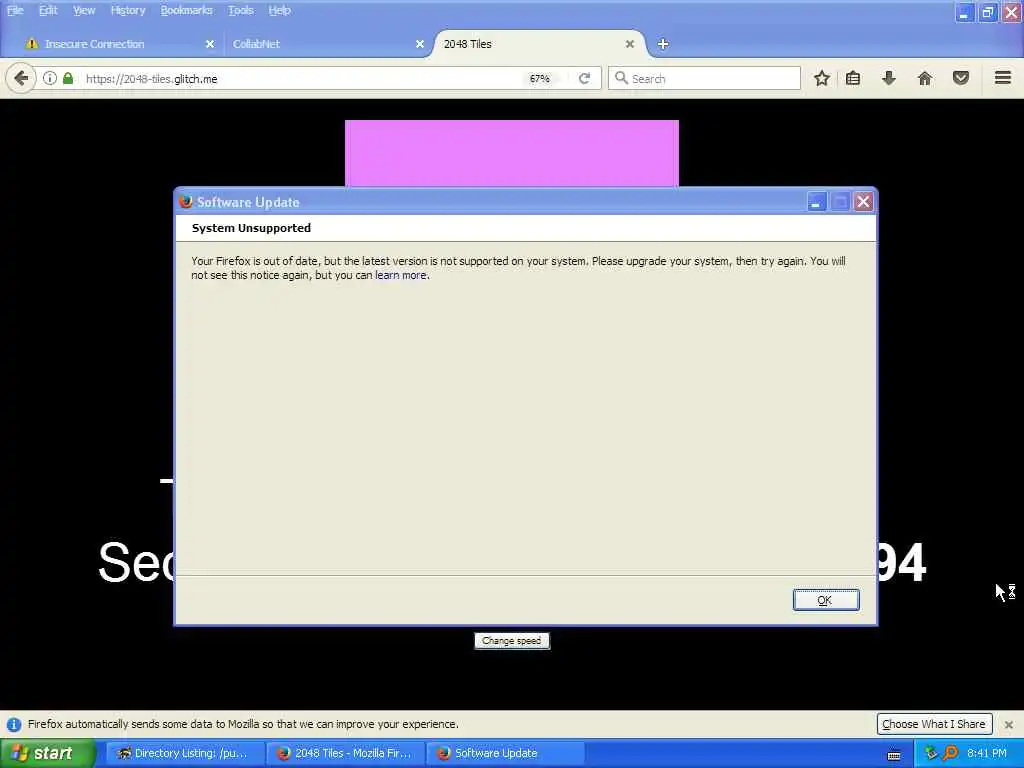1024x768 pixels.
Task: Restore down the Firefox window
Action: pyautogui.click(x=987, y=12)
